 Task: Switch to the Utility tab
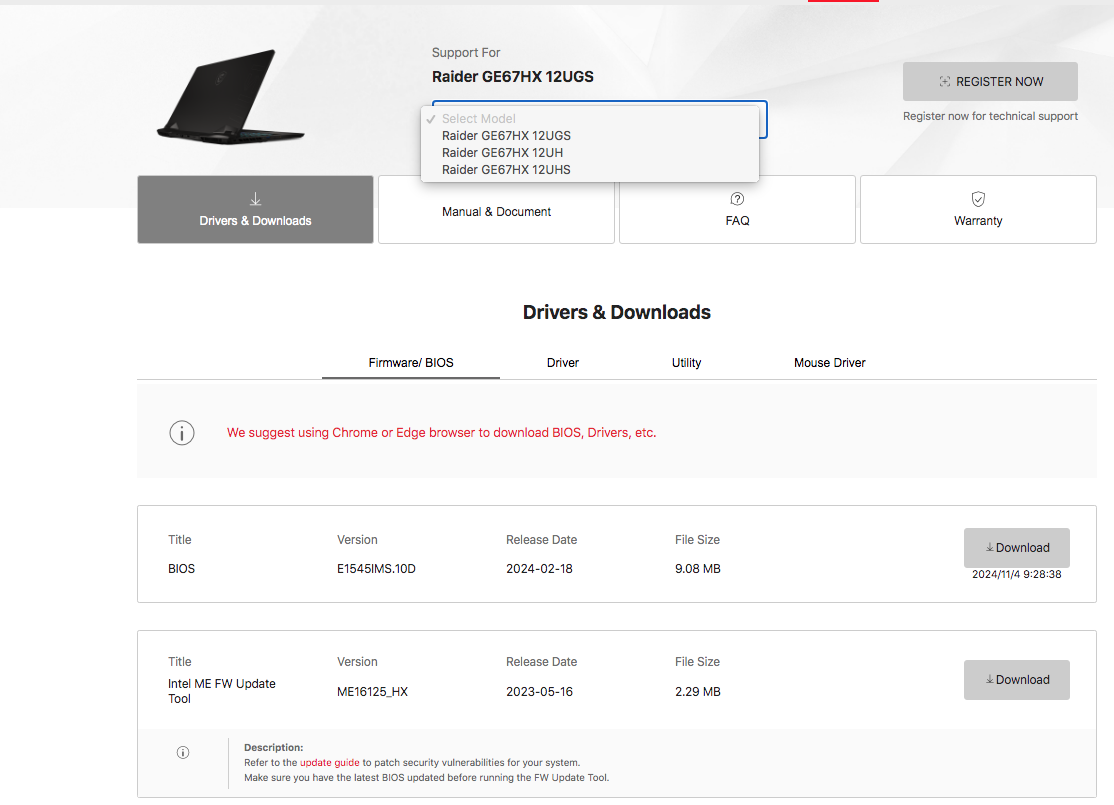click(686, 362)
